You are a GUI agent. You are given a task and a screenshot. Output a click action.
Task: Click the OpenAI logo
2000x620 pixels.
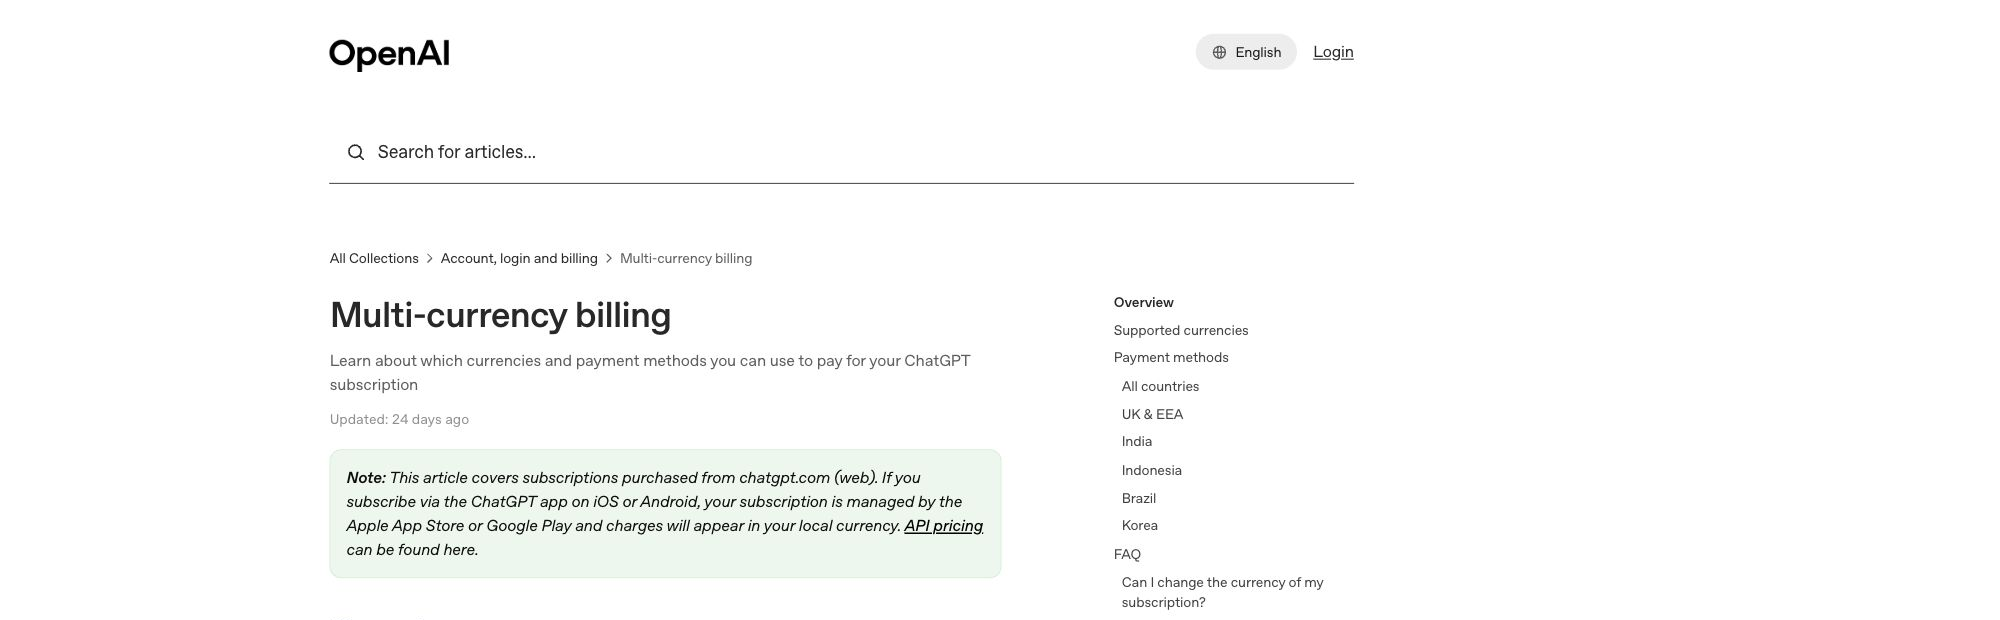pos(389,54)
